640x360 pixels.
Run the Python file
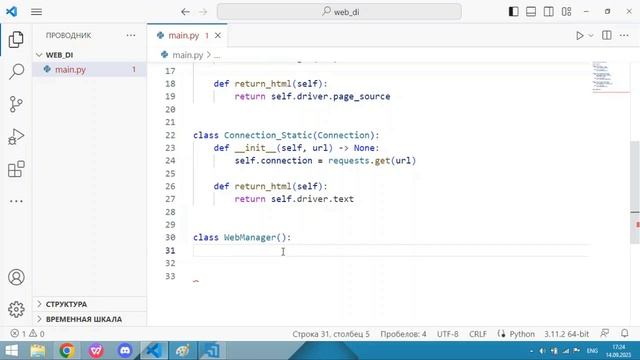579,36
